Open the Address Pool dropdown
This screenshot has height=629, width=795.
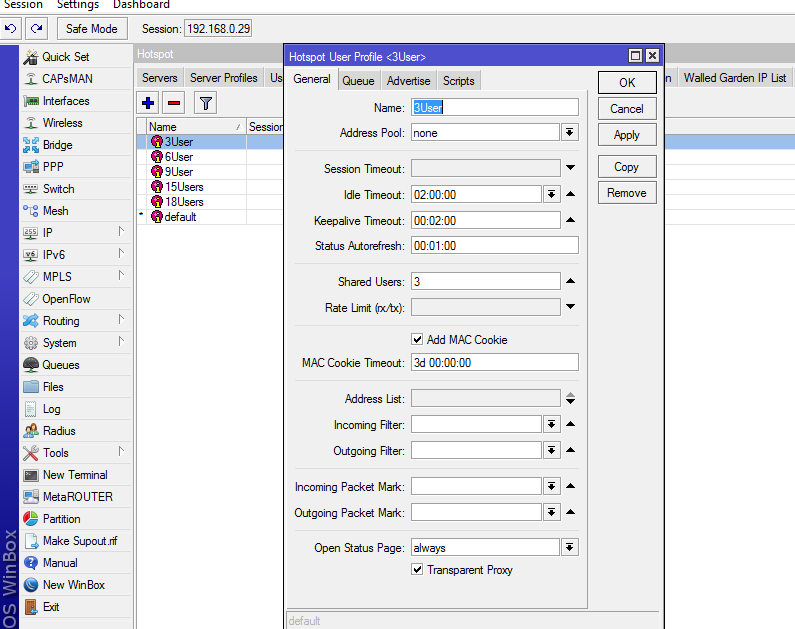pos(569,133)
